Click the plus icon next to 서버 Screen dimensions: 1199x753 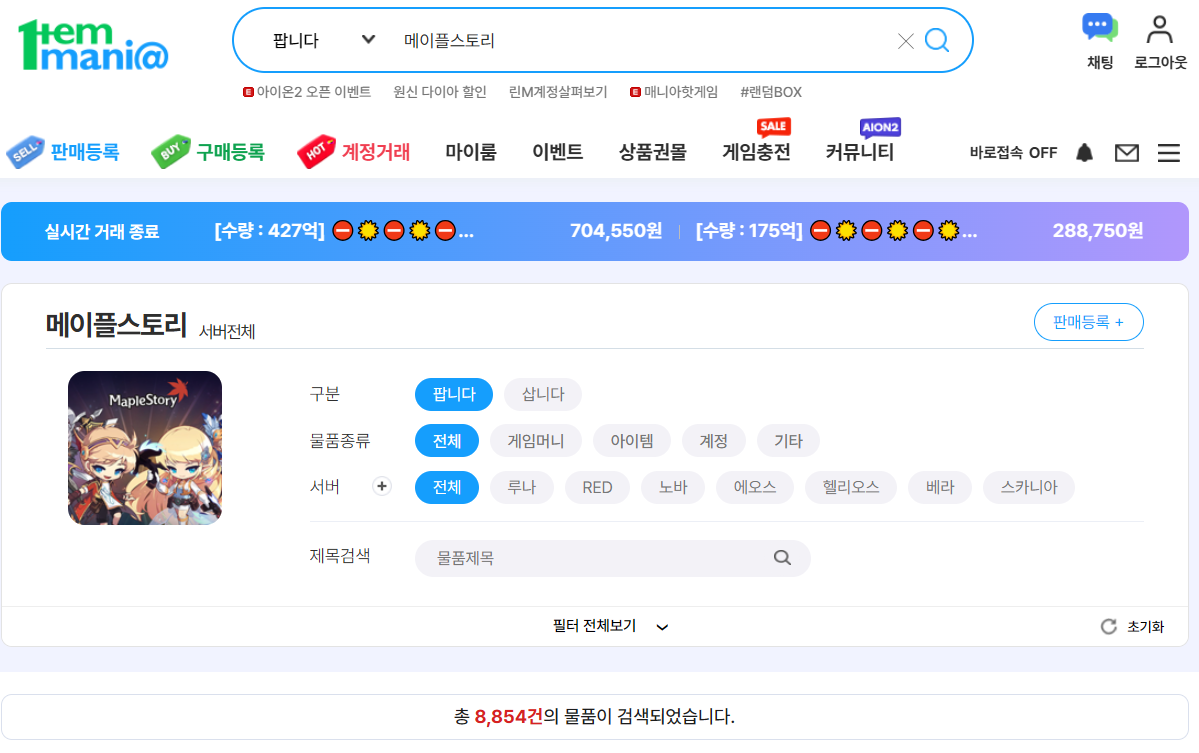(x=382, y=486)
